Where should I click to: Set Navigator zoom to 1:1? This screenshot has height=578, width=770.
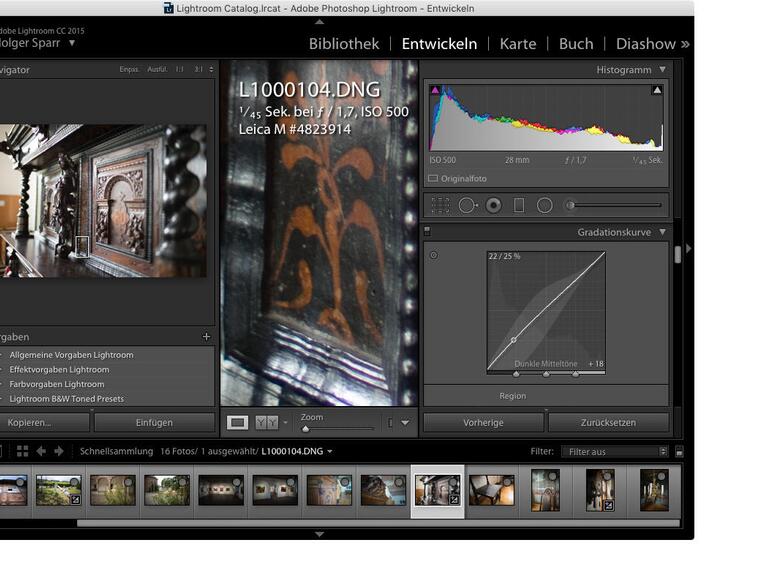[x=179, y=69]
